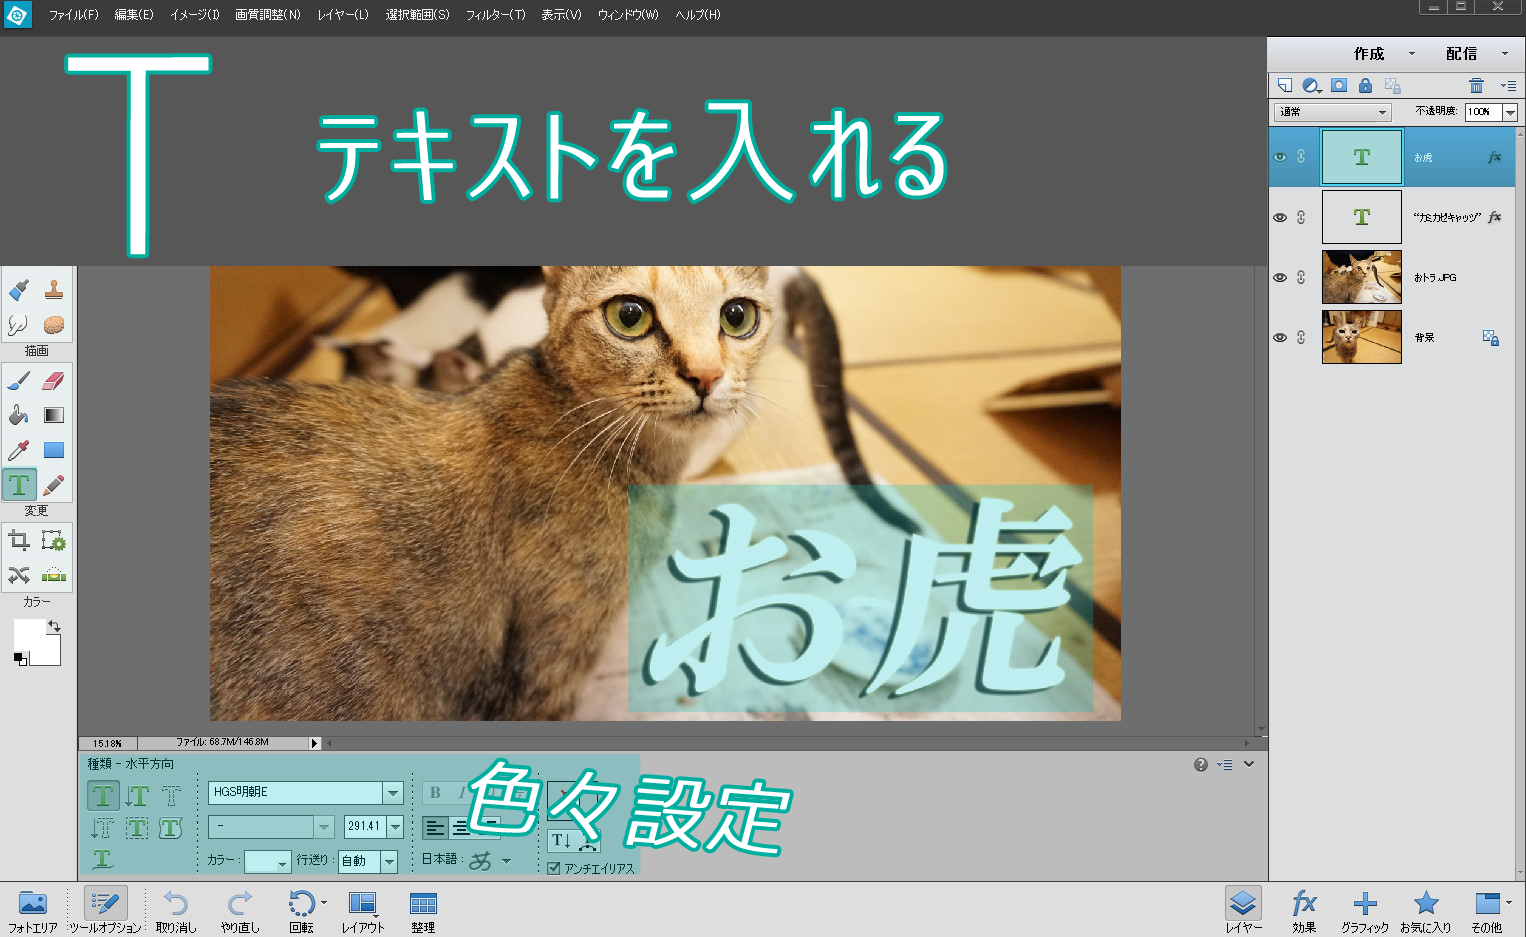This screenshot has height=937, width=1526.
Task: Add a layer mask
Action: coord(1339,86)
